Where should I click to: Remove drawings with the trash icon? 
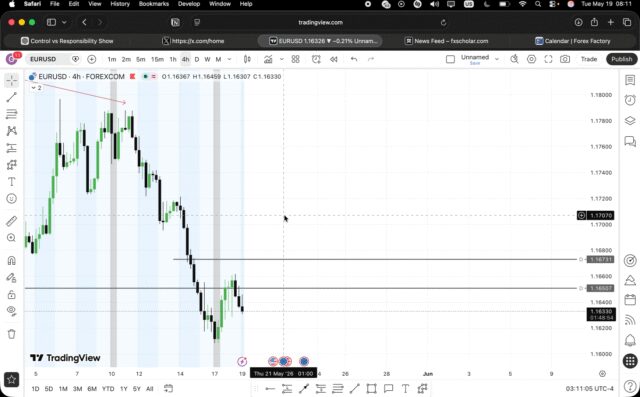(11, 334)
